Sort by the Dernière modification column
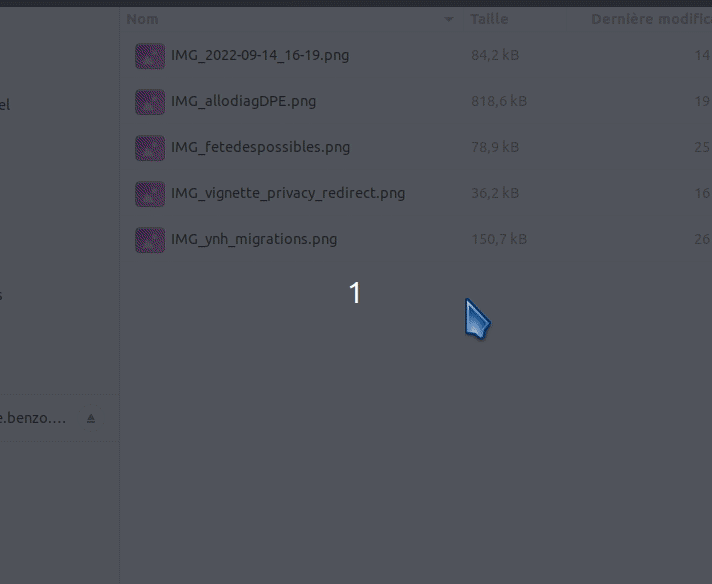Viewport: 712px width, 584px height. [x=651, y=19]
